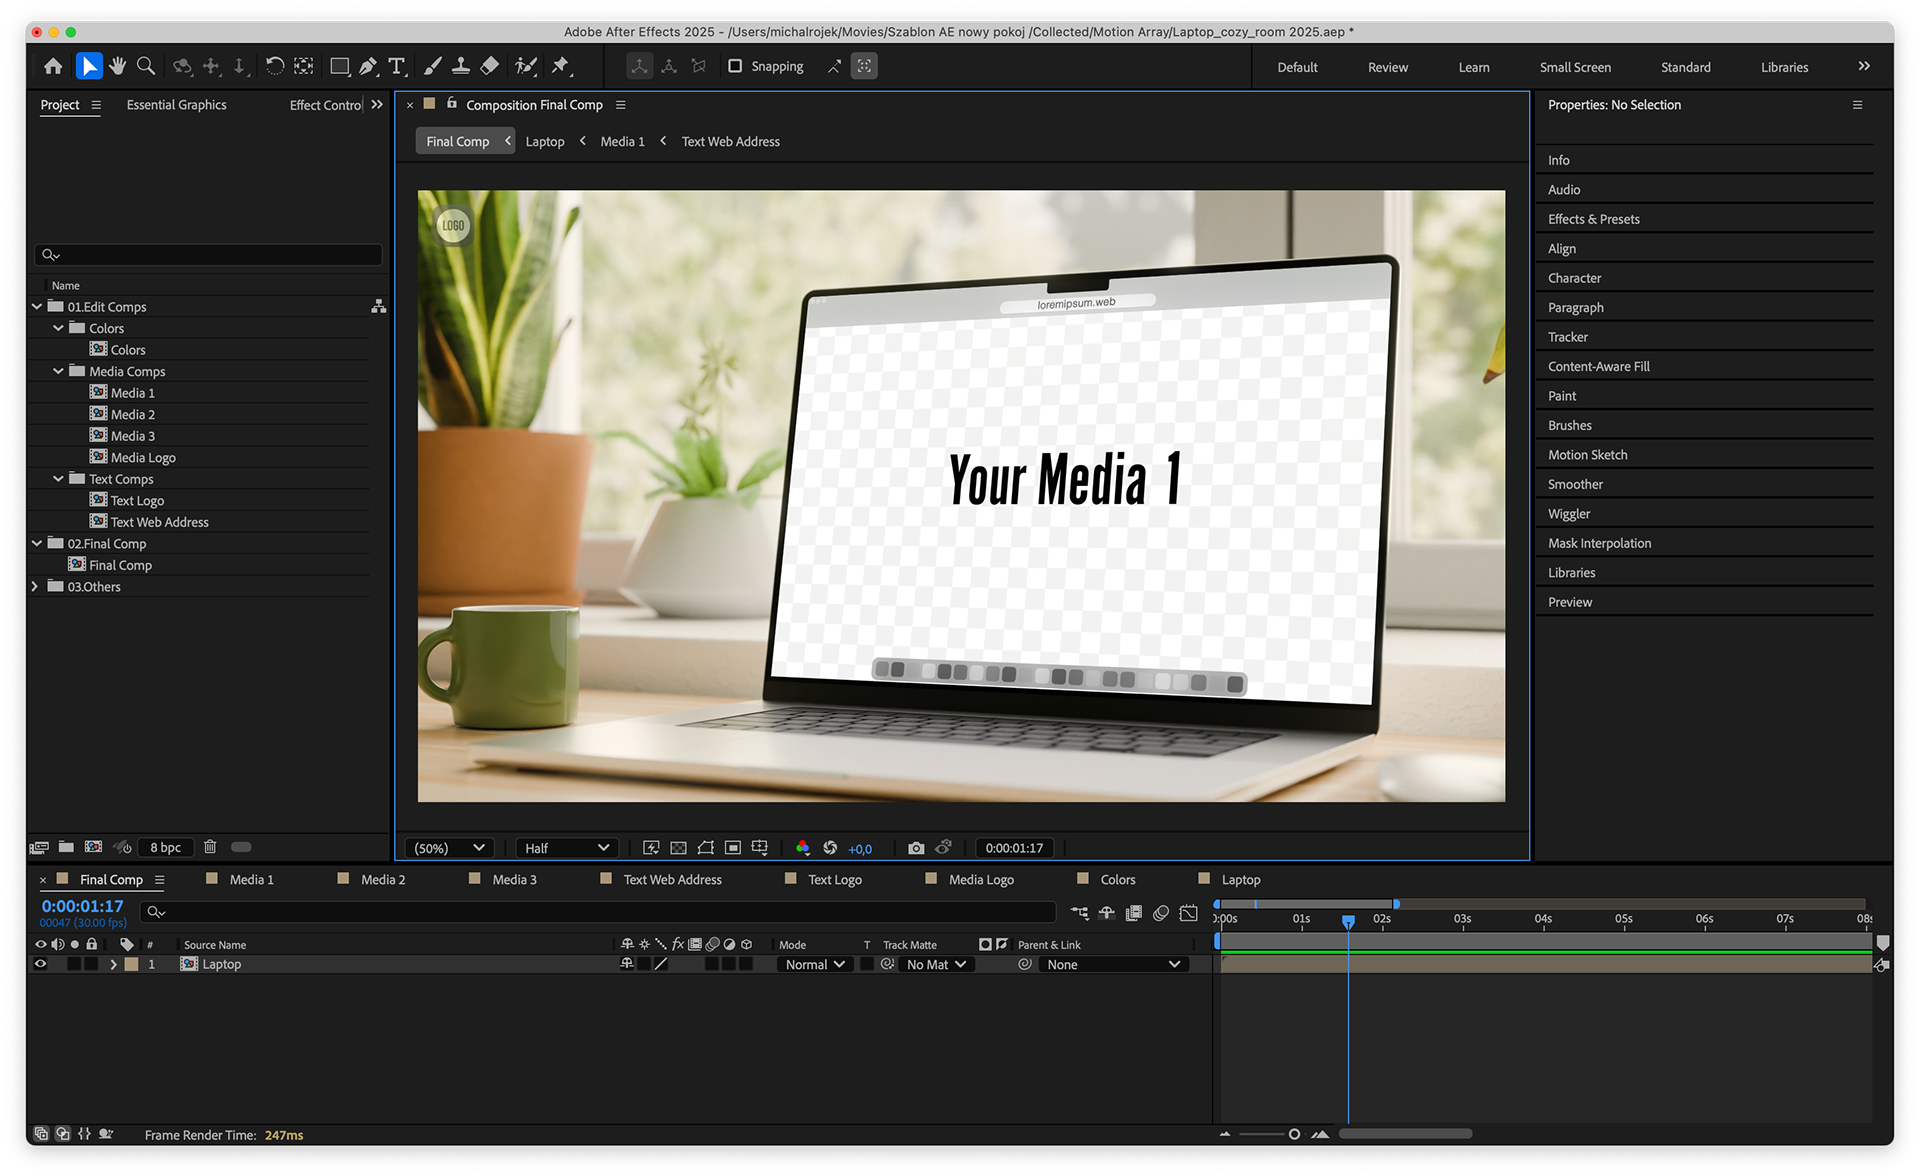1920x1176 pixels.
Task: Click the 8 bpc color depth button
Action: [x=165, y=847]
